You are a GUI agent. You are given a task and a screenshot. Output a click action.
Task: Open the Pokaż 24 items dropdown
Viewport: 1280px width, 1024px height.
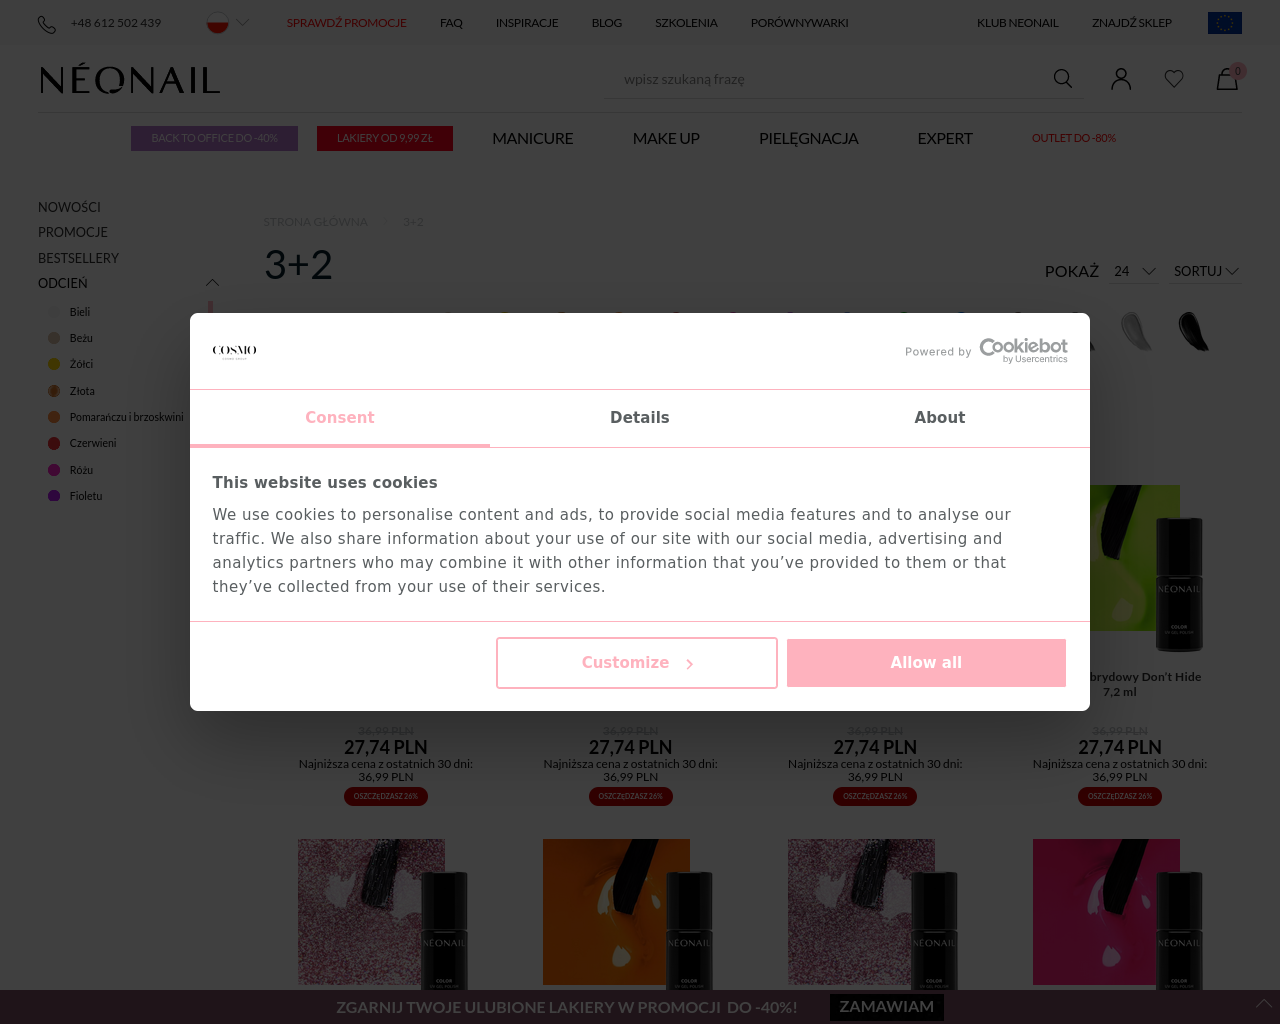pyautogui.click(x=1134, y=271)
